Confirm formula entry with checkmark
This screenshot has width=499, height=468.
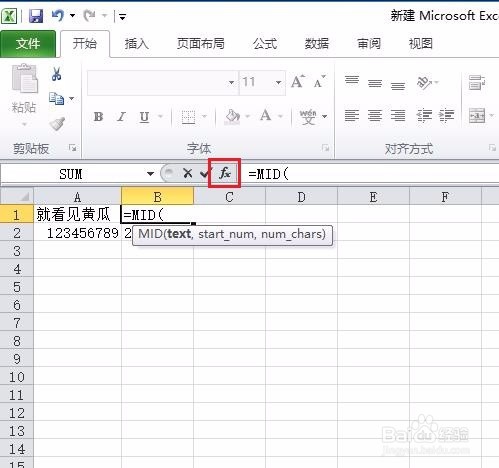pos(206,173)
